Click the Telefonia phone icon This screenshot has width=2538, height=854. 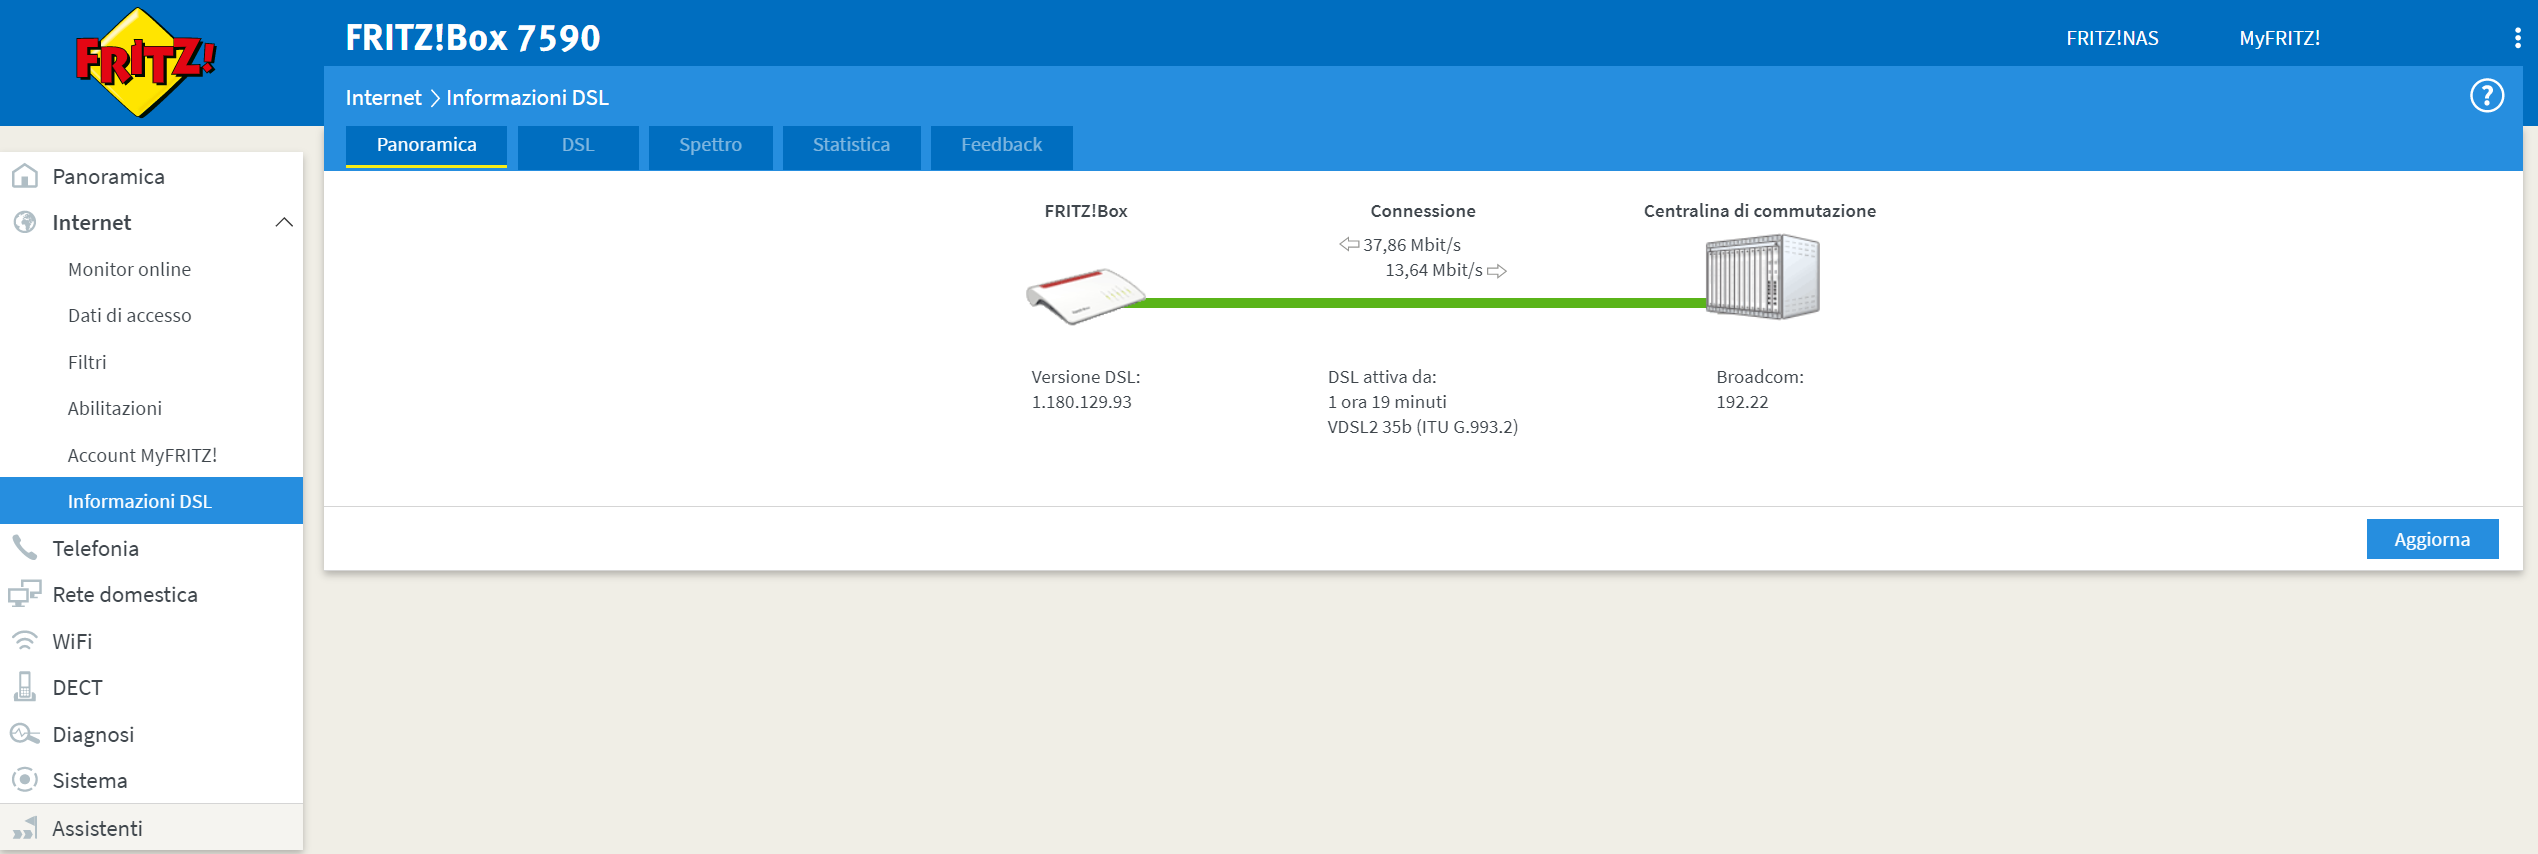click(25, 548)
